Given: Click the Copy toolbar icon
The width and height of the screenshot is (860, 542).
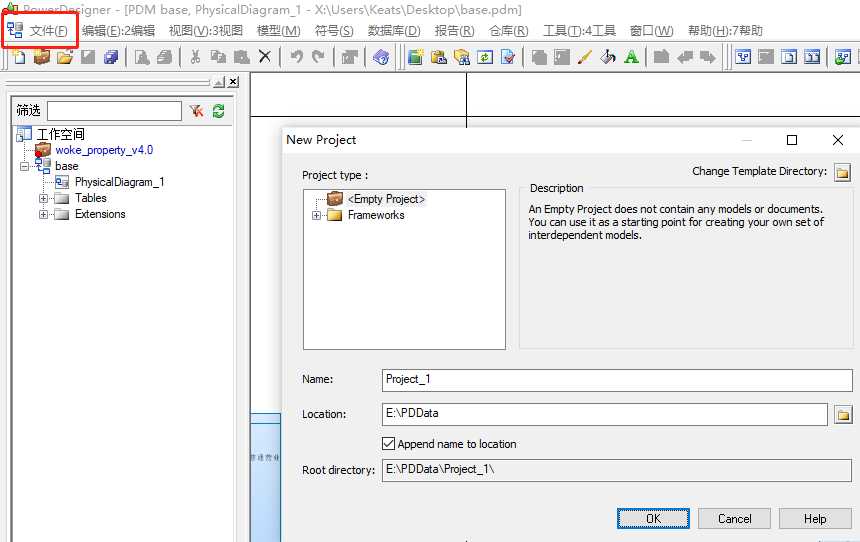Looking at the screenshot, I should pos(218,57).
